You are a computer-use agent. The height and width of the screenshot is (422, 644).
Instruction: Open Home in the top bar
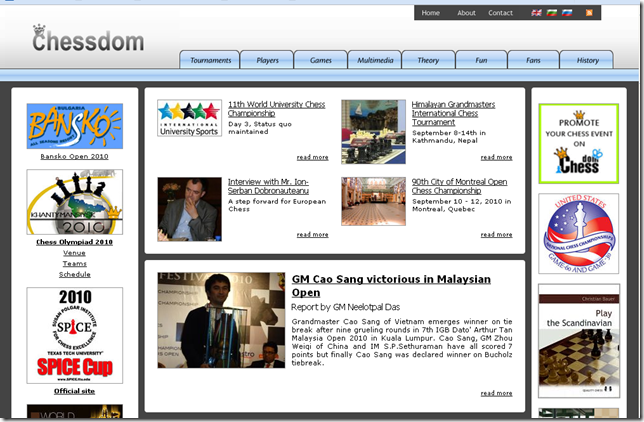(430, 13)
